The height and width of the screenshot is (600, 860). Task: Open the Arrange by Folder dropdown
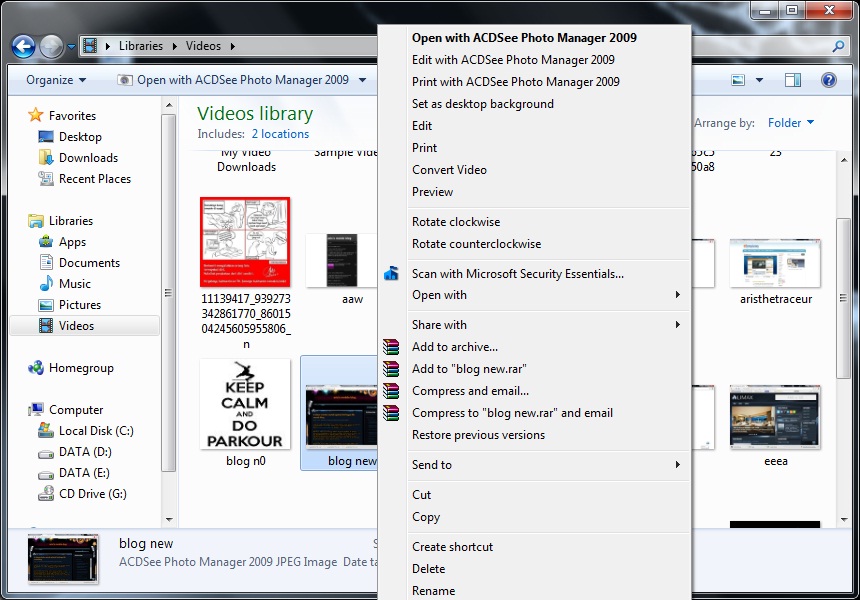790,123
